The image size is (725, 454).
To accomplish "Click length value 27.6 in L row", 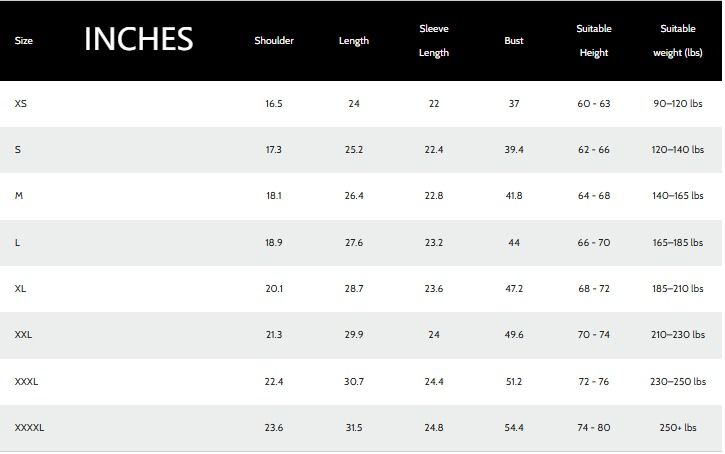I will 354,243.
